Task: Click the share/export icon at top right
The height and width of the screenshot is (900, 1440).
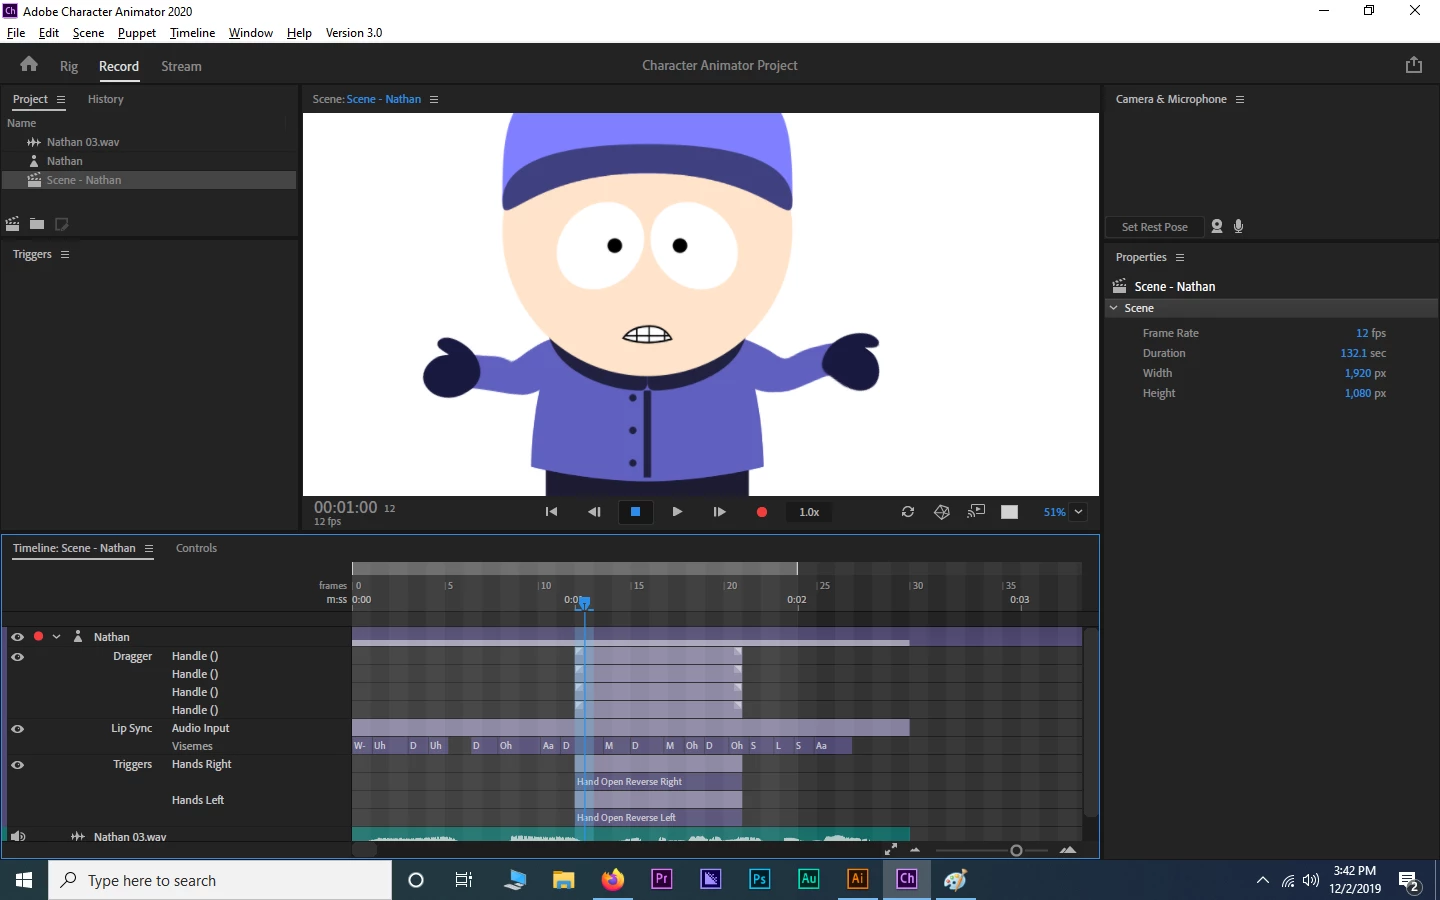Action: tap(1413, 65)
